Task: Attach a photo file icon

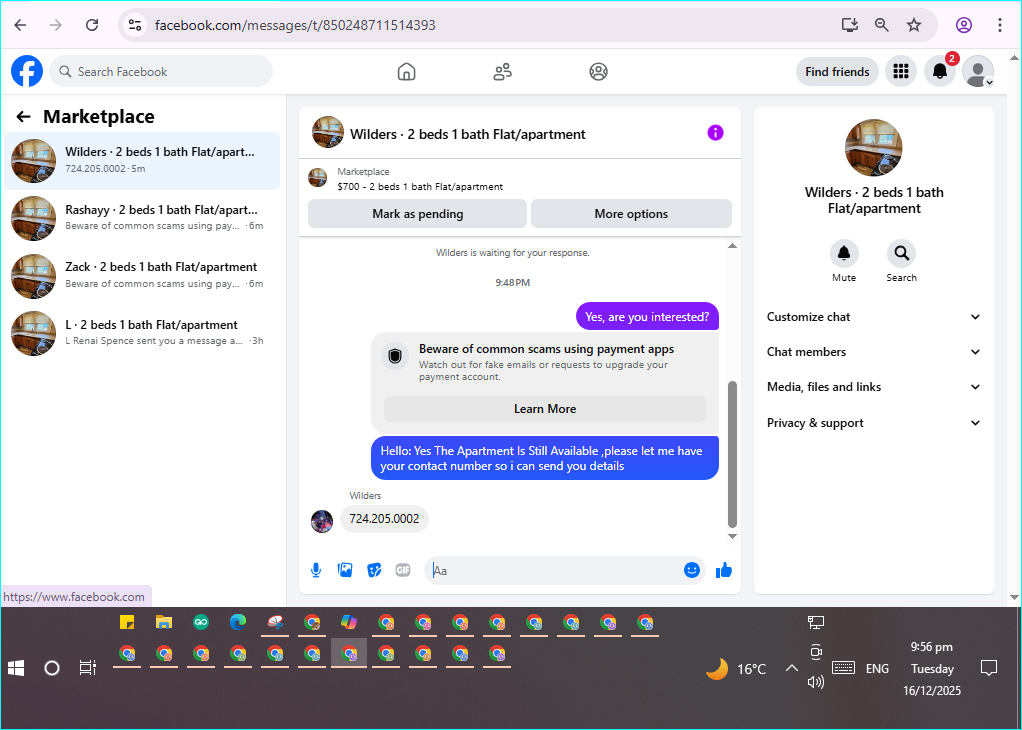Action: pos(345,570)
